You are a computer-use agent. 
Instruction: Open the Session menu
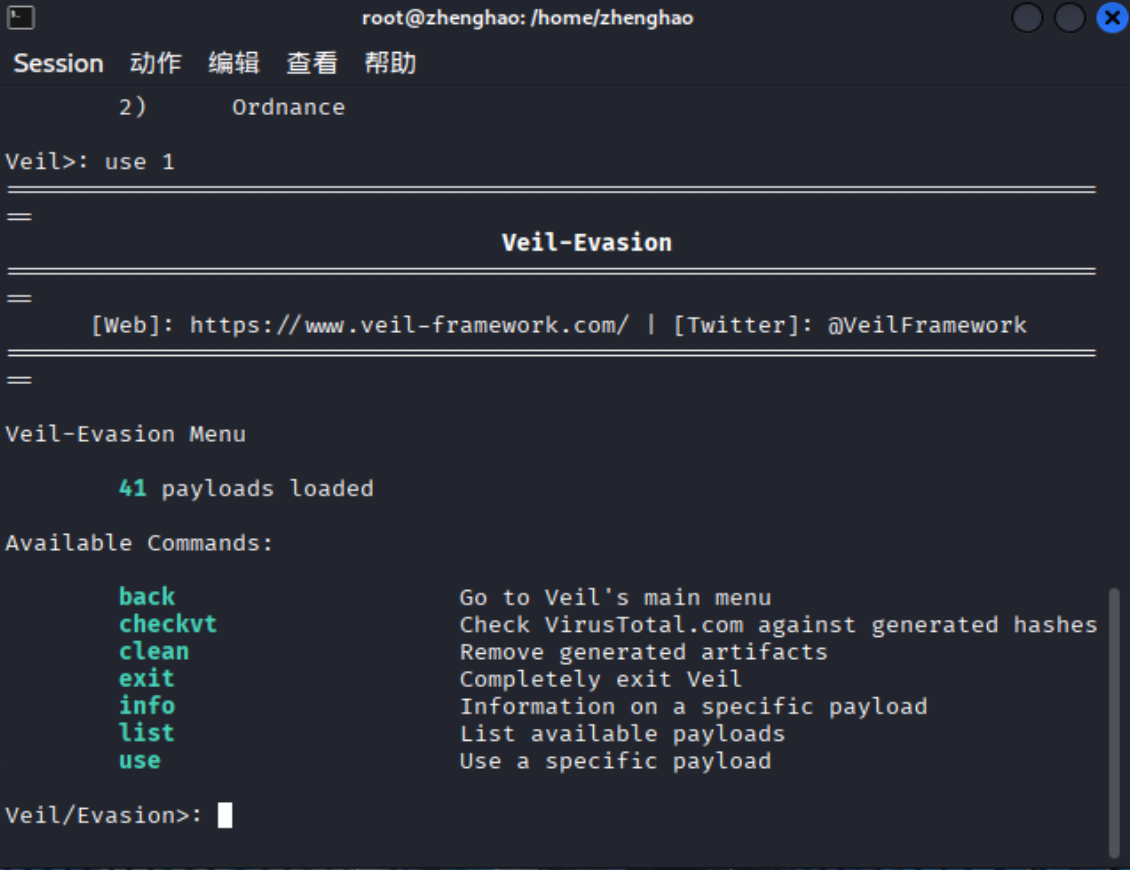(58, 63)
